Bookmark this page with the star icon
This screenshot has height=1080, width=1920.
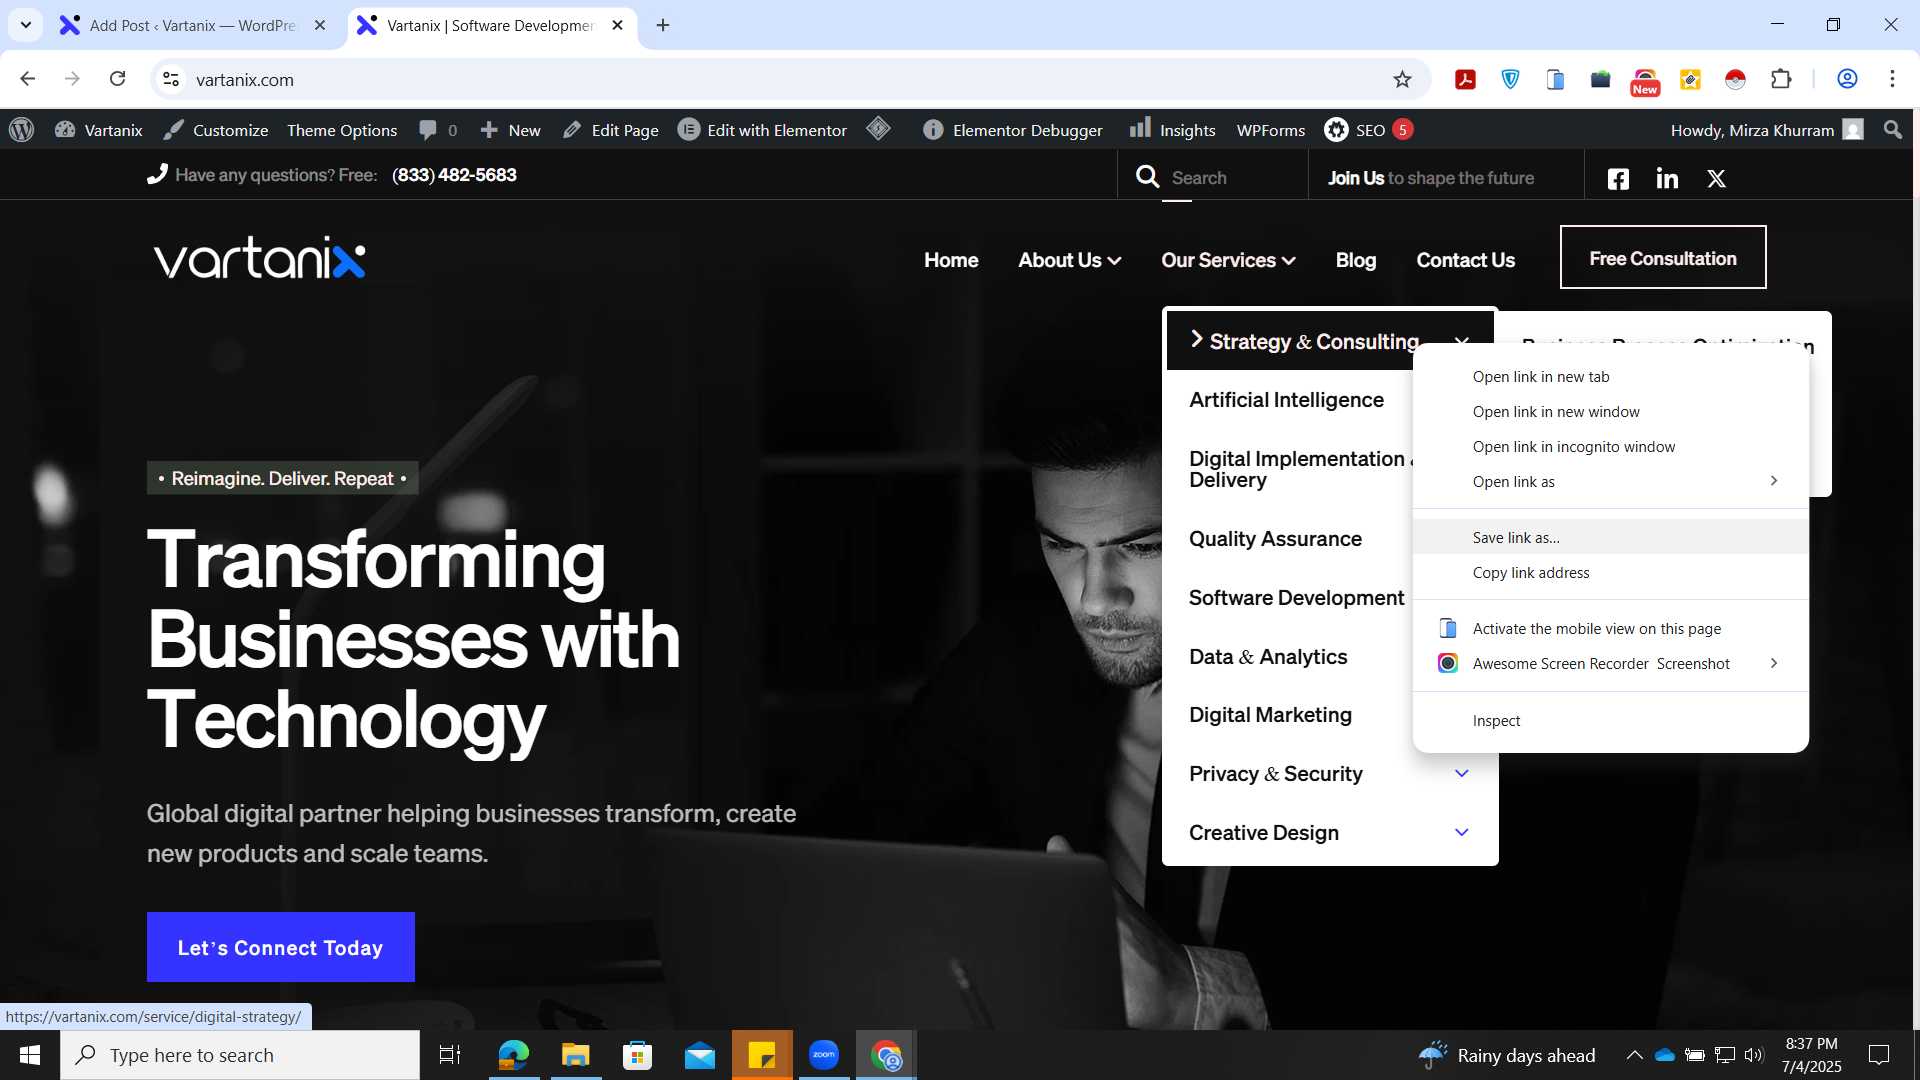(1402, 79)
